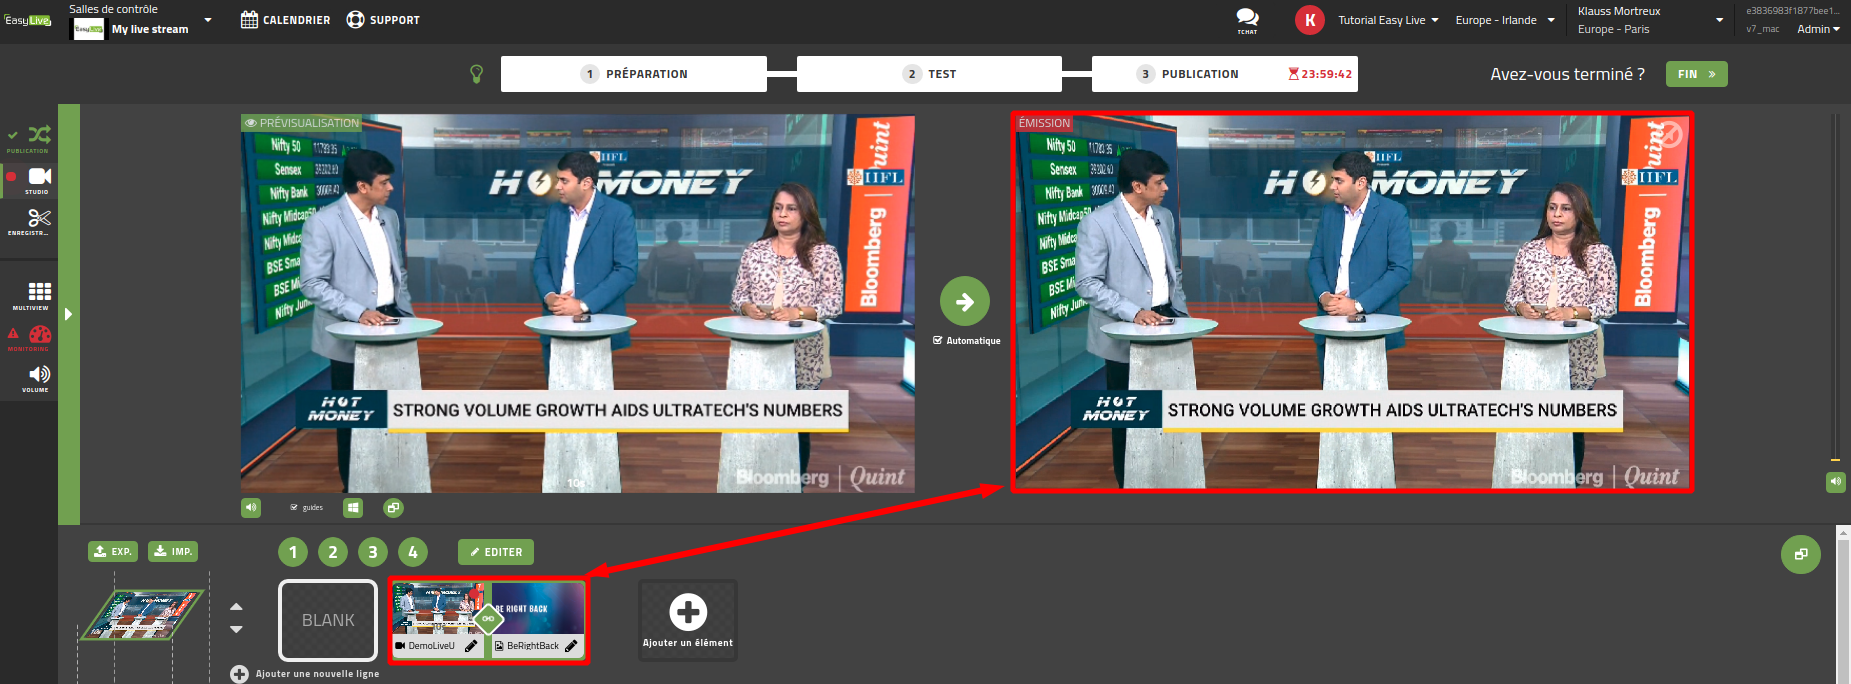This screenshot has height=684, width=1851.
Task: Click the 'My live stream' room name
Action: [x=150, y=29]
